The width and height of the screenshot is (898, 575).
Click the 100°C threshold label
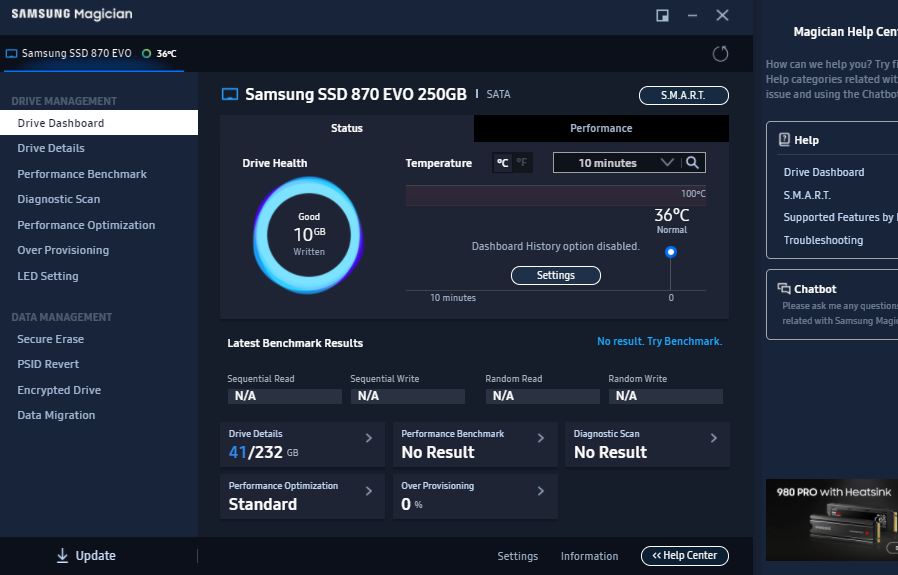tap(693, 194)
